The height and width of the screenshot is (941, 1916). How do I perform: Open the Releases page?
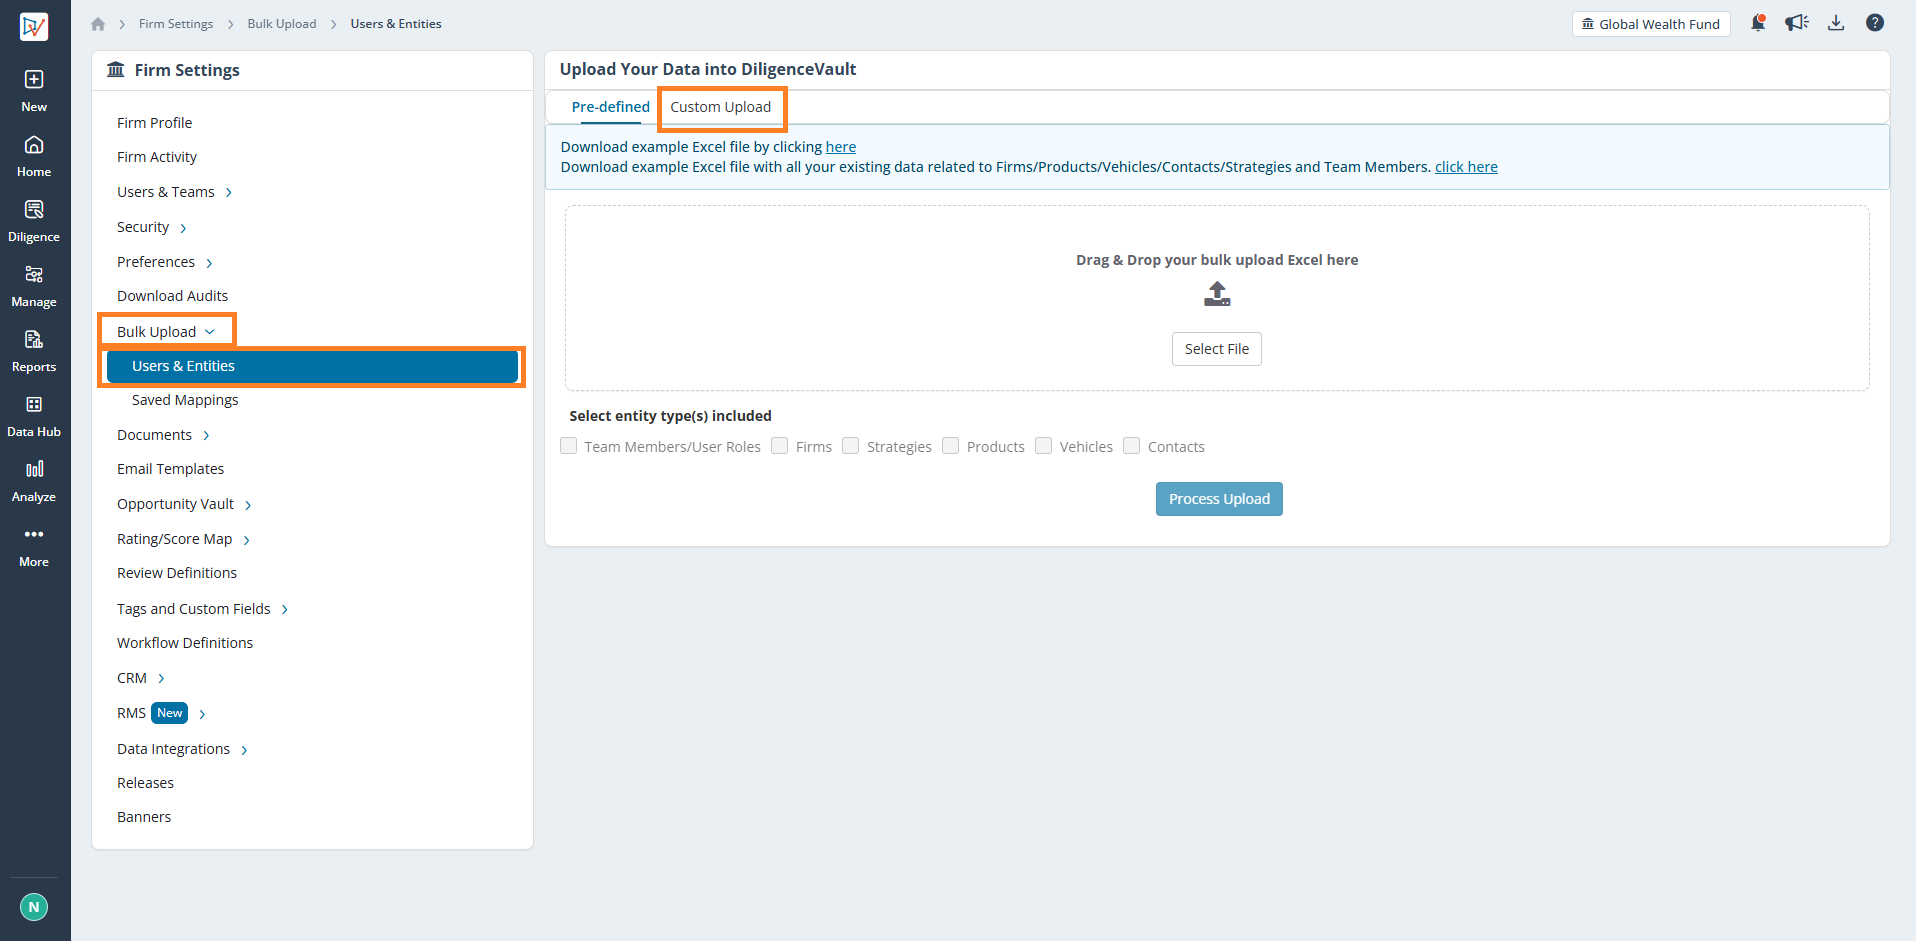pos(145,783)
